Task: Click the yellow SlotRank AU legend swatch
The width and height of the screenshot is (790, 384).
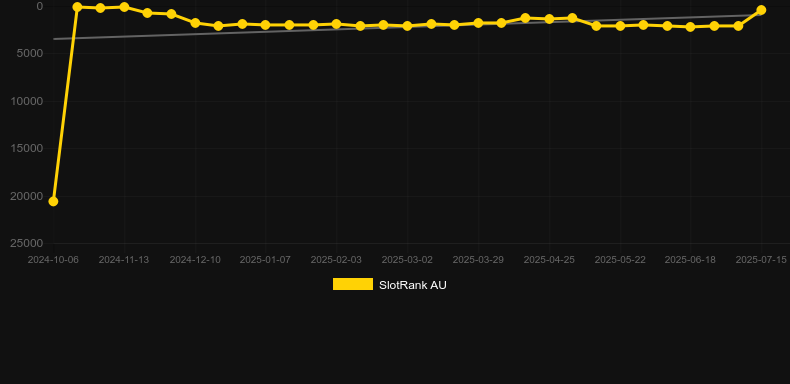Action: point(353,284)
